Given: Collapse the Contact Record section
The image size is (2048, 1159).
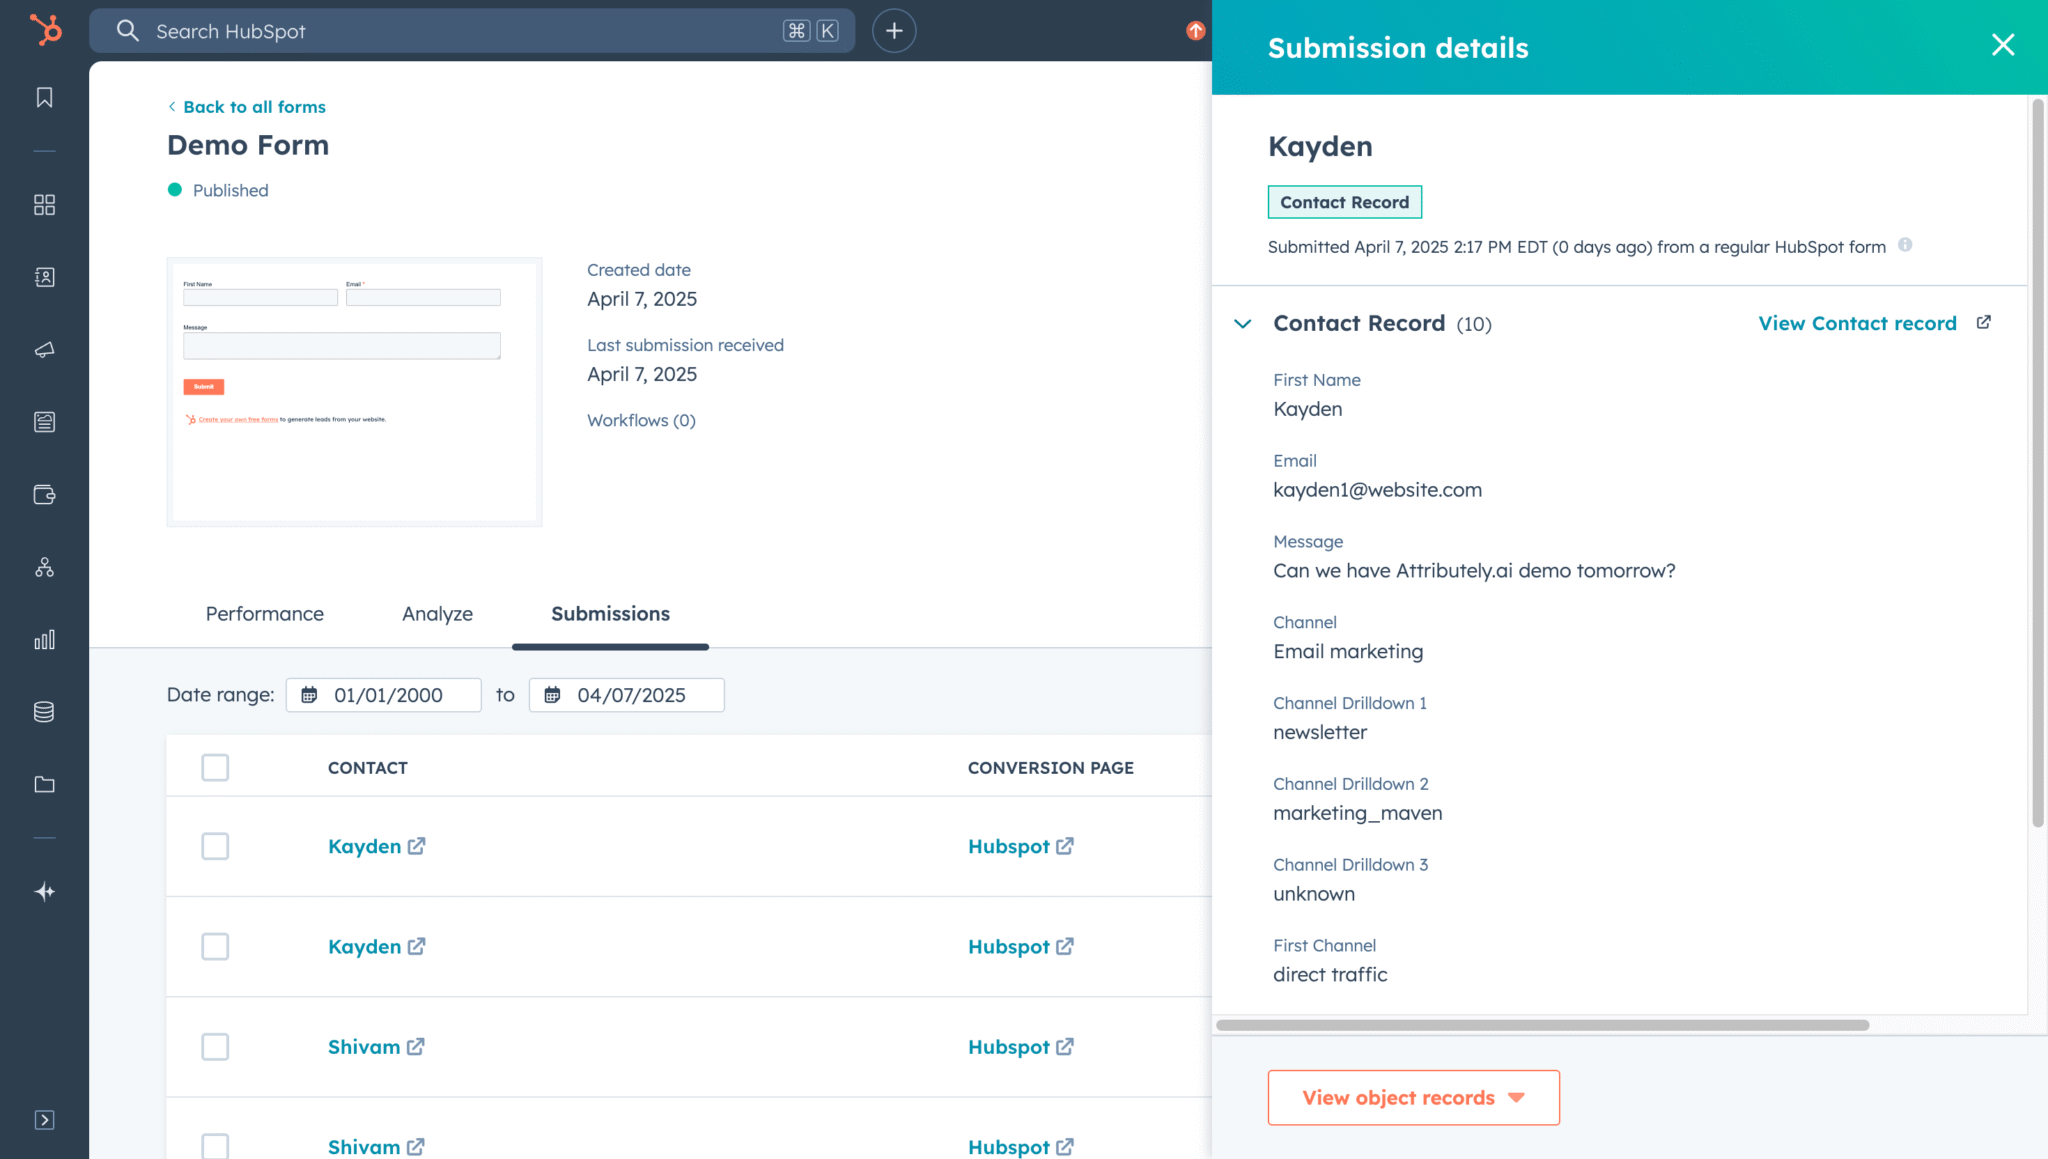Looking at the screenshot, I should pos(1243,323).
